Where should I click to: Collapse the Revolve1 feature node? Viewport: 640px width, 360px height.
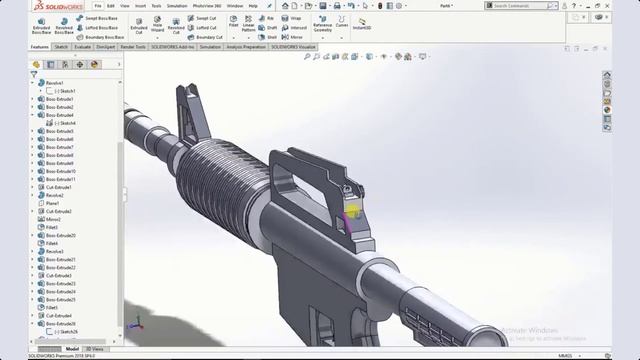33,83
